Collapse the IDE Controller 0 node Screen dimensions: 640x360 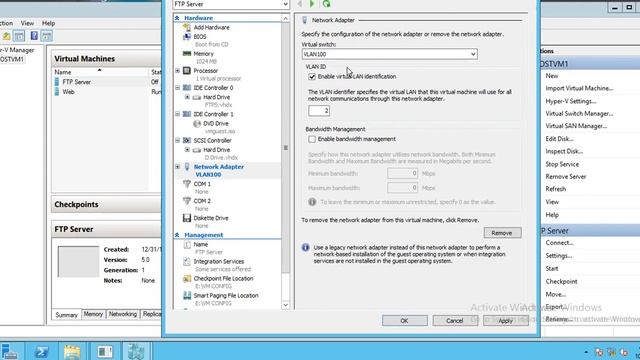coord(178,88)
